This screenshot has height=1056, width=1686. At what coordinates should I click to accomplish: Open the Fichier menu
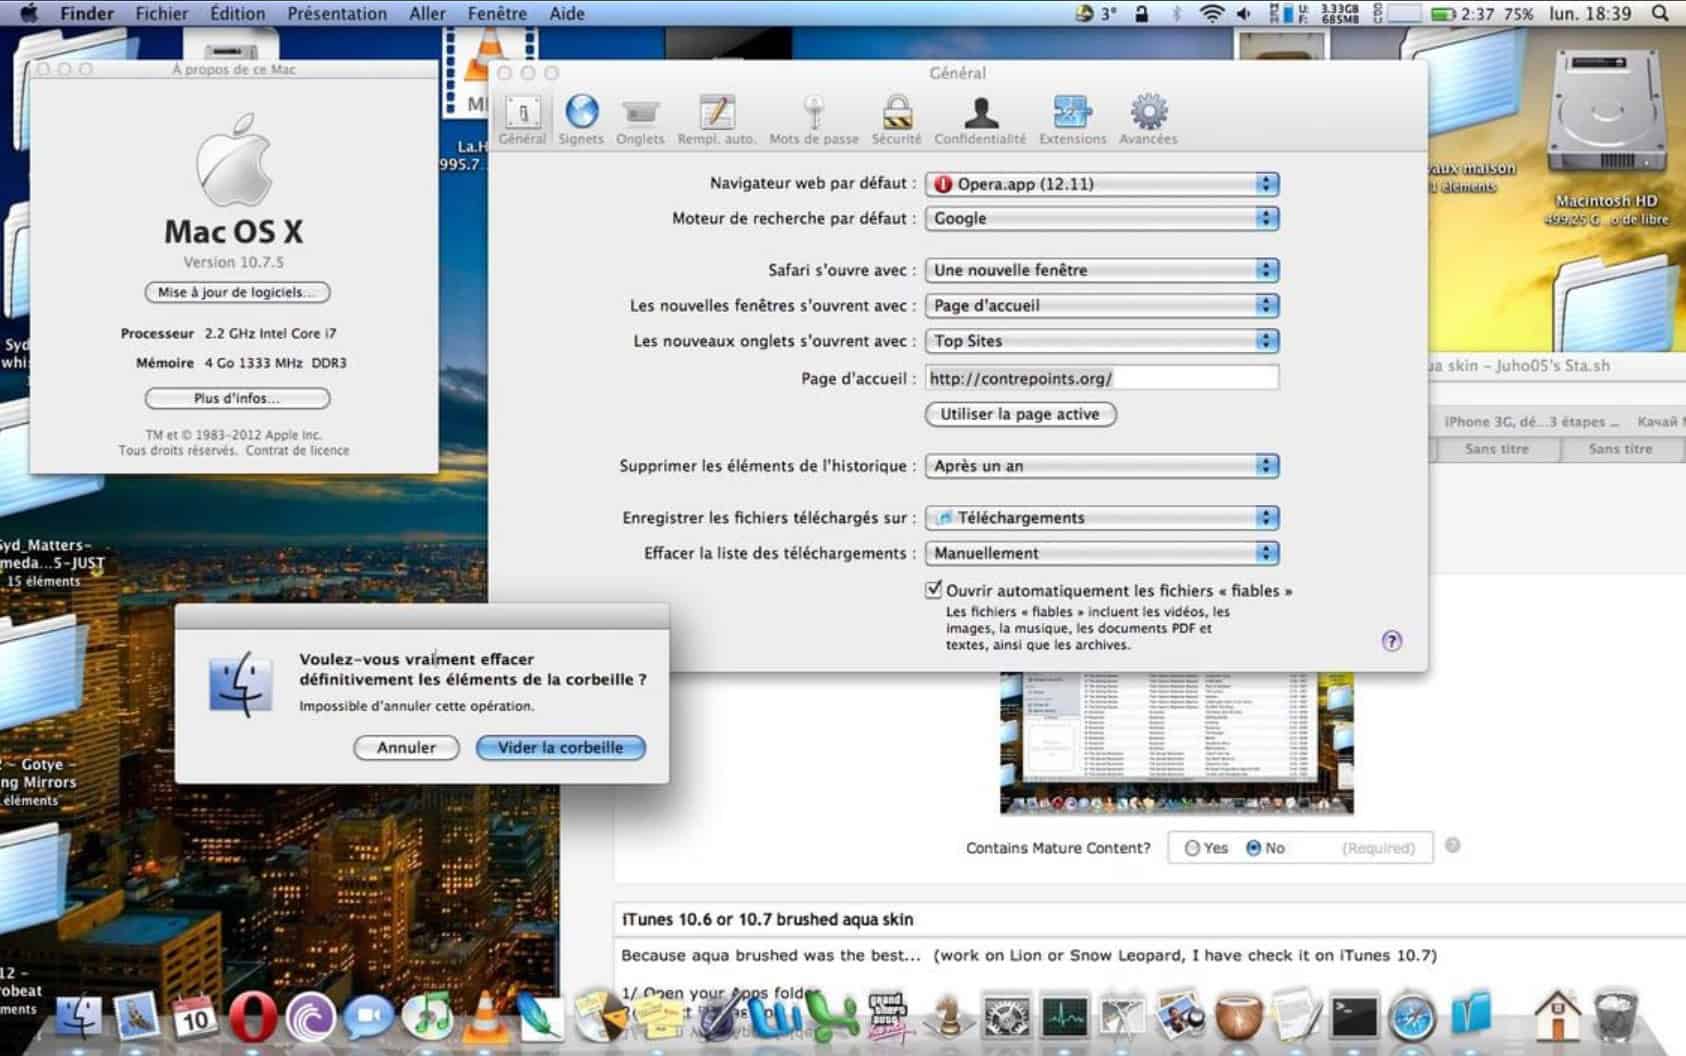point(161,13)
